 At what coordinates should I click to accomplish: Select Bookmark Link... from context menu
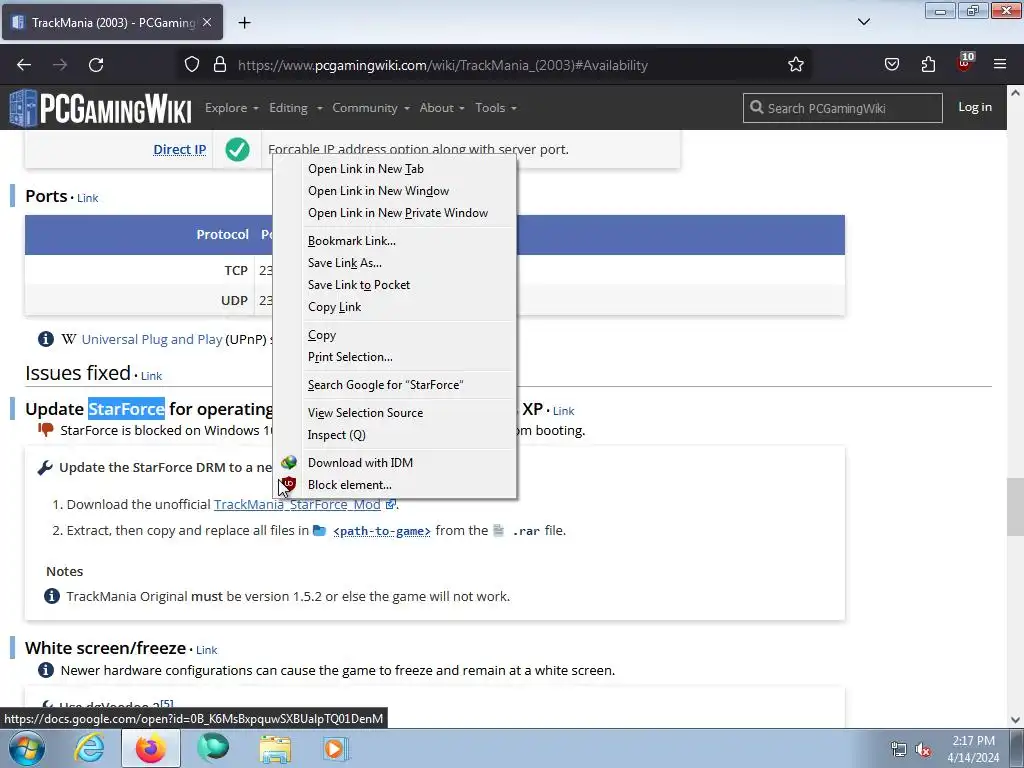394,240
